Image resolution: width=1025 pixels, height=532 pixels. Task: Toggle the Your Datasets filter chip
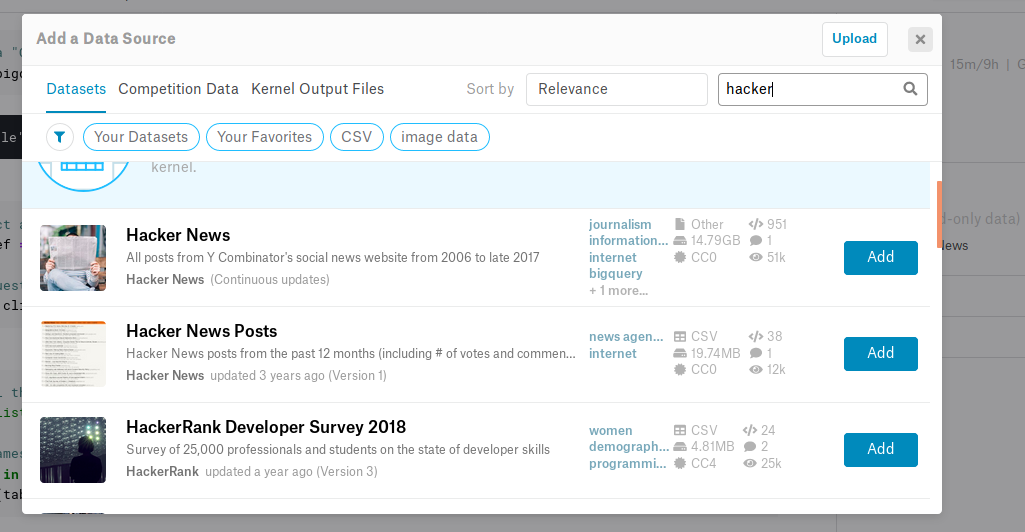click(141, 137)
